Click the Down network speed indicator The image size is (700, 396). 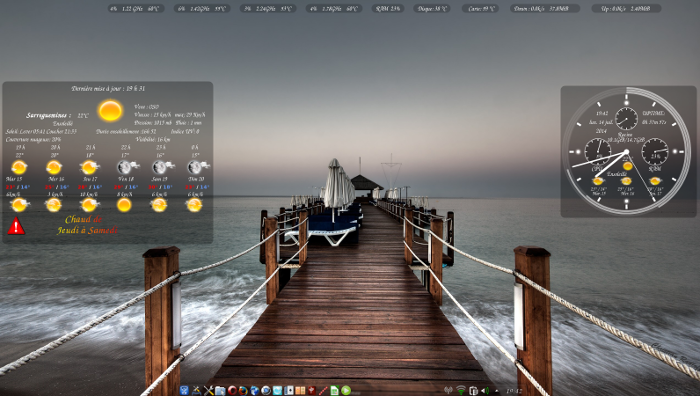pos(545,8)
